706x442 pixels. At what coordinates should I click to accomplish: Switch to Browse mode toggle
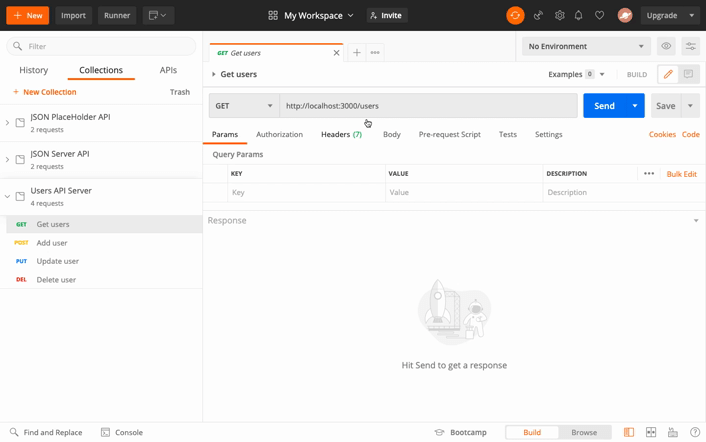584,432
